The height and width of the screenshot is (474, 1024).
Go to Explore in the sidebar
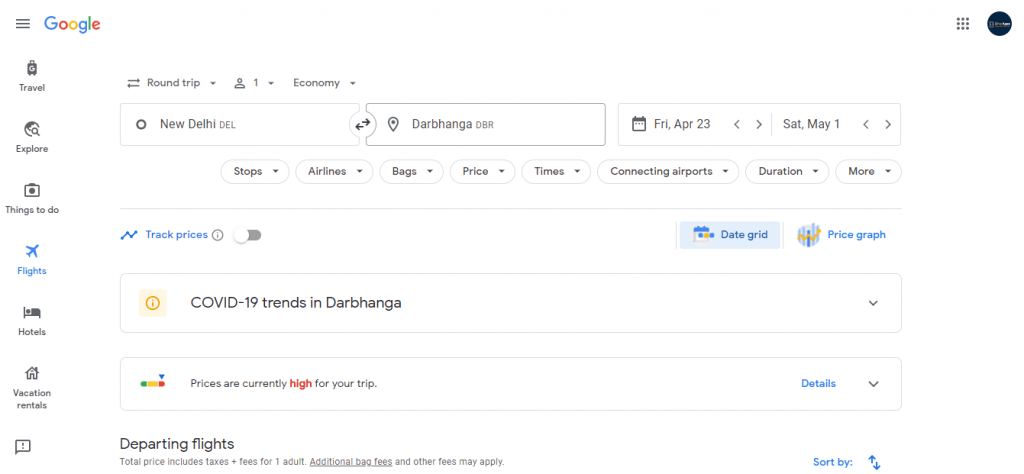click(x=32, y=137)
